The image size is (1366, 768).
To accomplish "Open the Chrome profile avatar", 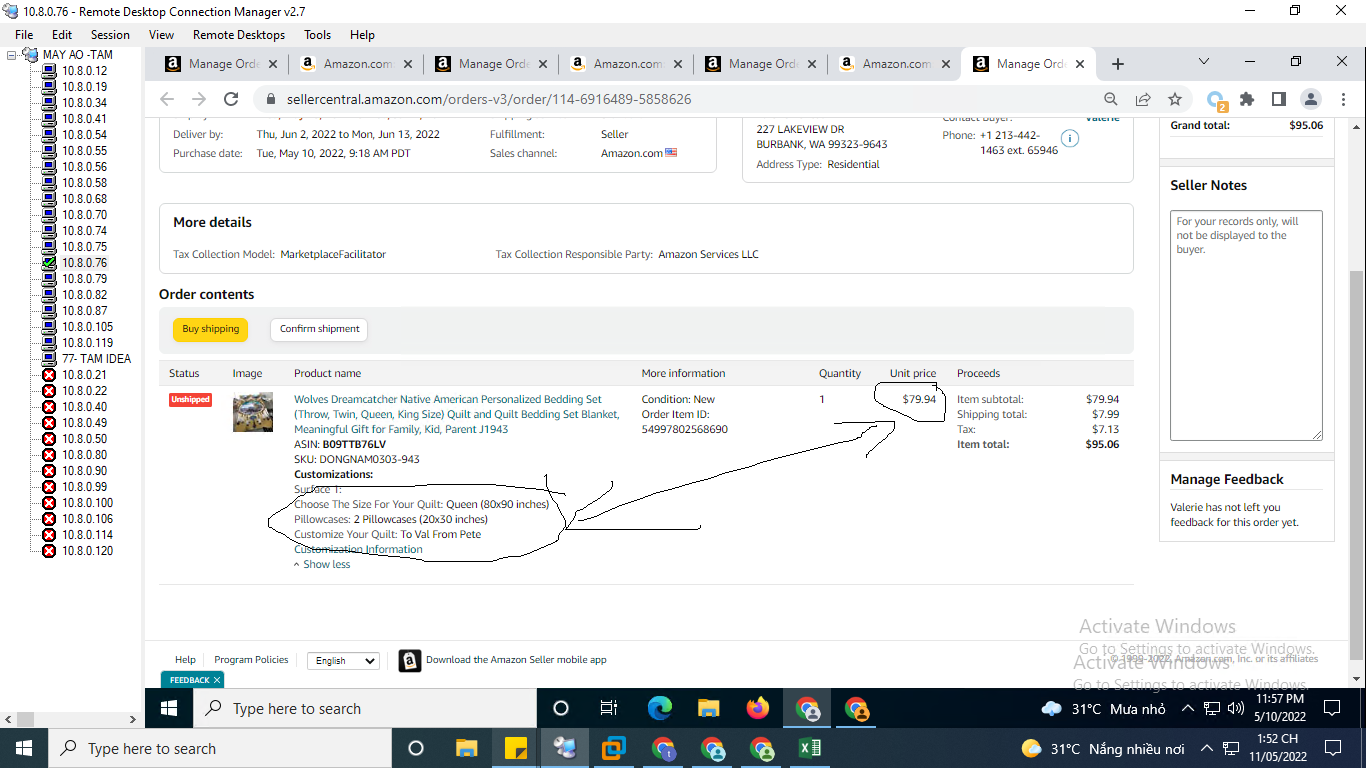I will tap(1310, 99).
